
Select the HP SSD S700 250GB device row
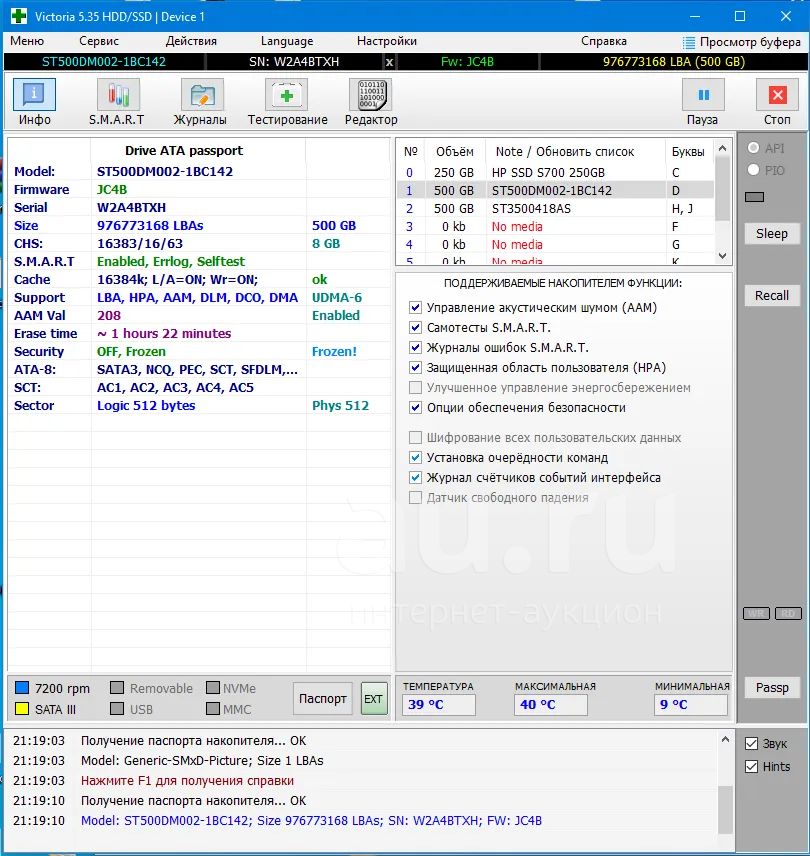556,173
